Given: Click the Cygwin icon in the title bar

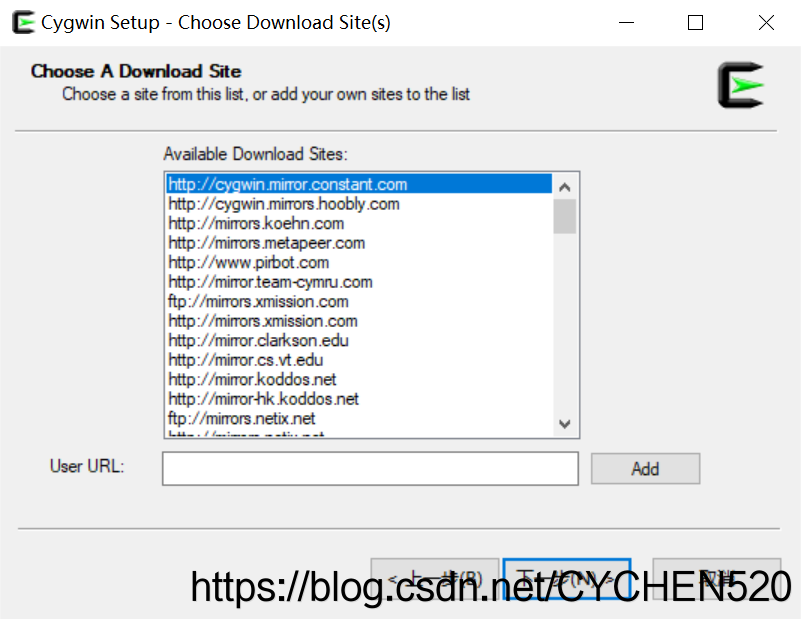Looking at the screenshot, I should [23, 22].
